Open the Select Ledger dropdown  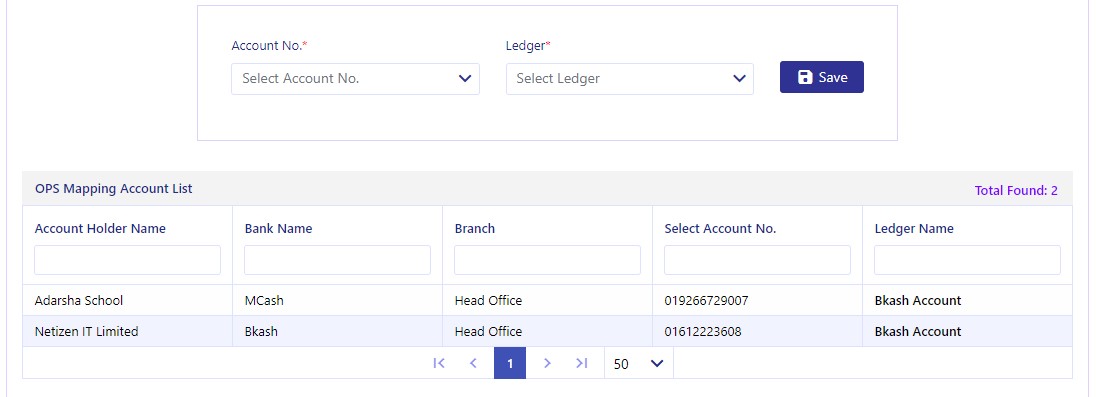pos(630,79)
